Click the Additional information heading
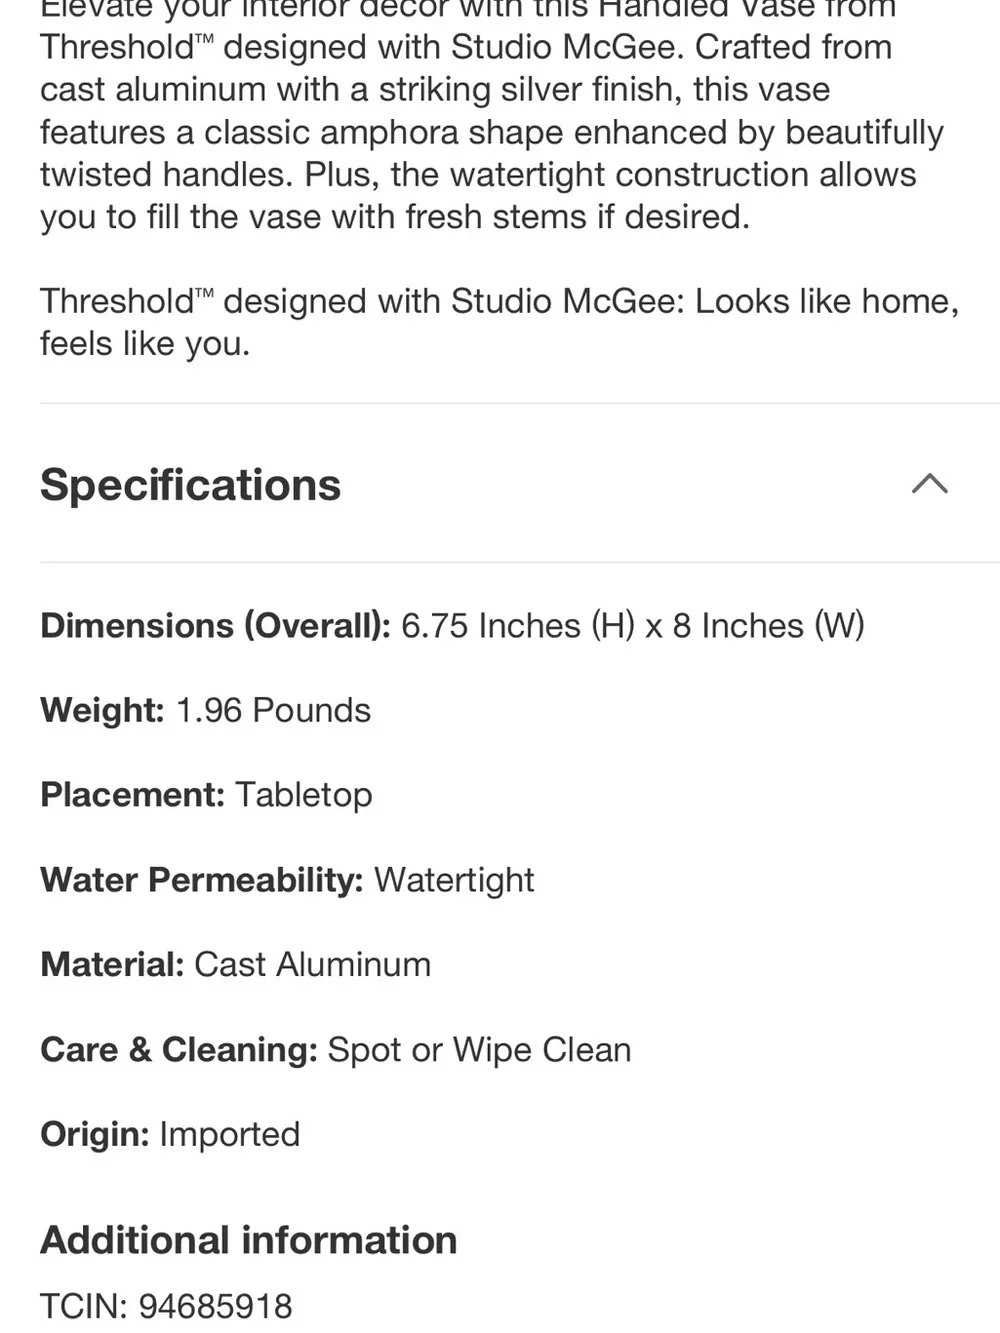 click(x=248, y=1240)
